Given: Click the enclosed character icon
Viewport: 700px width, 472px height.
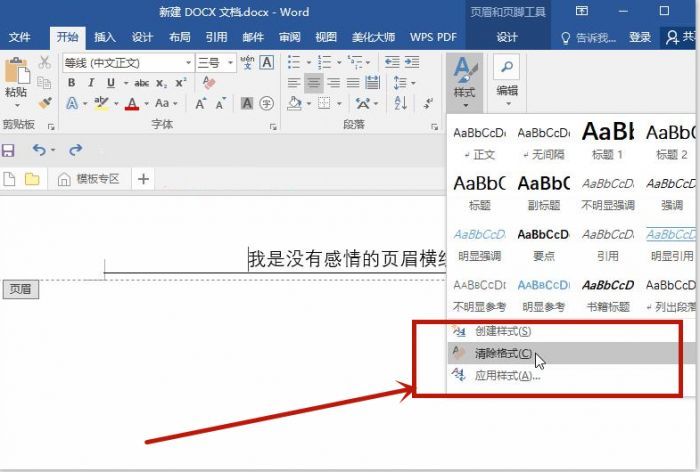Looking at the screenshot, I should [x=267, y=104].
